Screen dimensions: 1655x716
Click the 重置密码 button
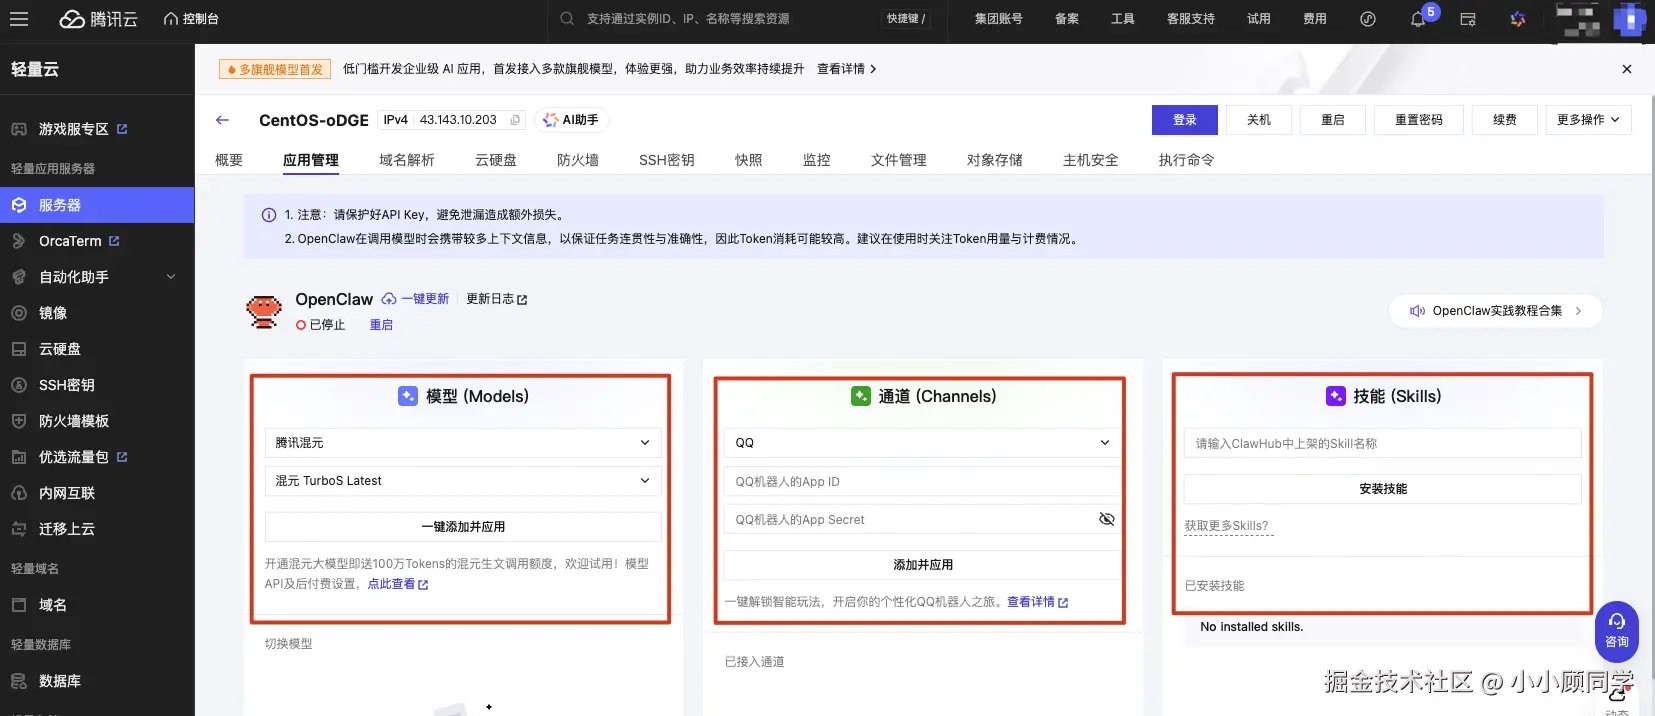pos(1419,120)
